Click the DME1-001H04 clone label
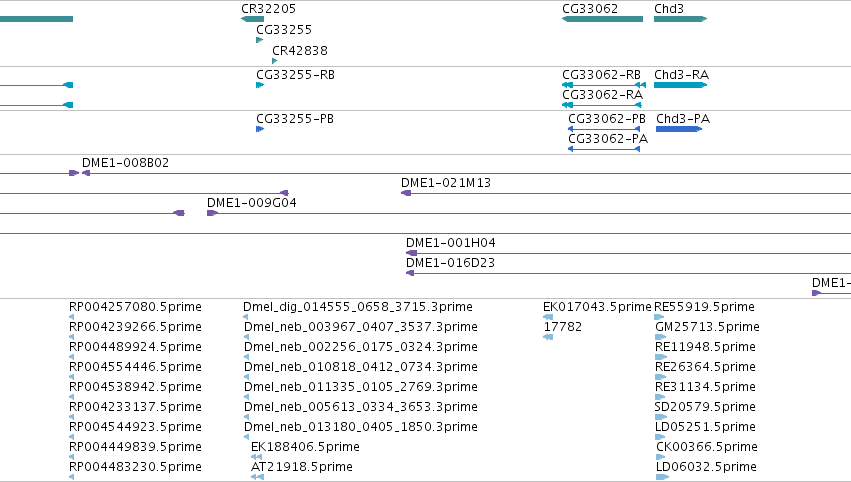Viewport: 851px width, 482px height. pos(450,243)
